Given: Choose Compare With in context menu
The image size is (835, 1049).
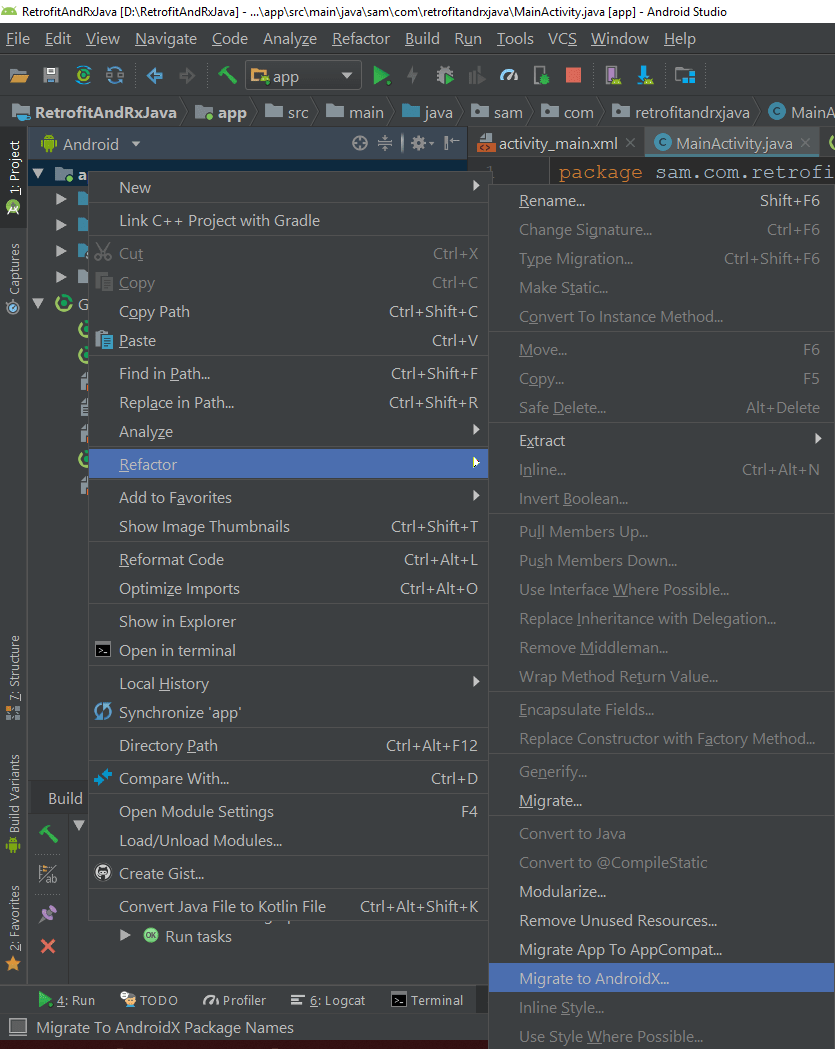Looking at the screenshot, I should click(288, 779).
